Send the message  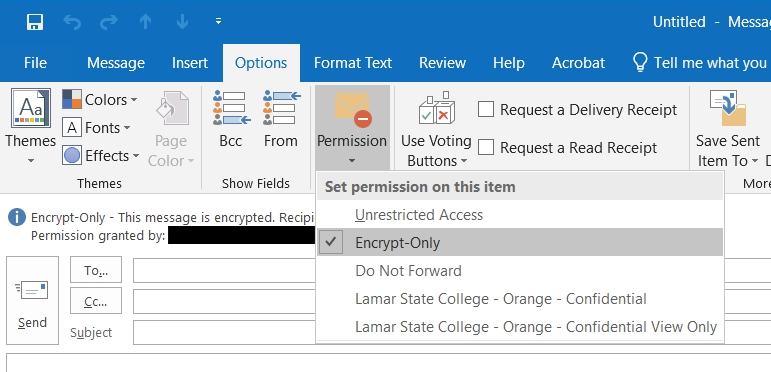[x=32, y=300]
